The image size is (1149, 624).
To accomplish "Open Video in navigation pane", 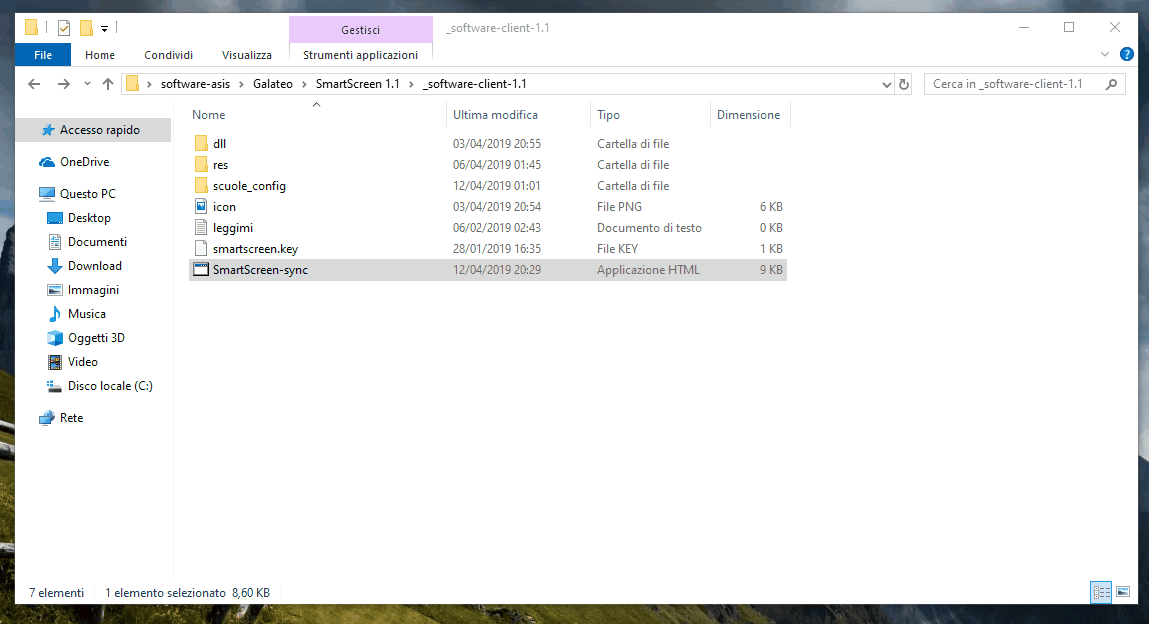I will click(82, 362).
